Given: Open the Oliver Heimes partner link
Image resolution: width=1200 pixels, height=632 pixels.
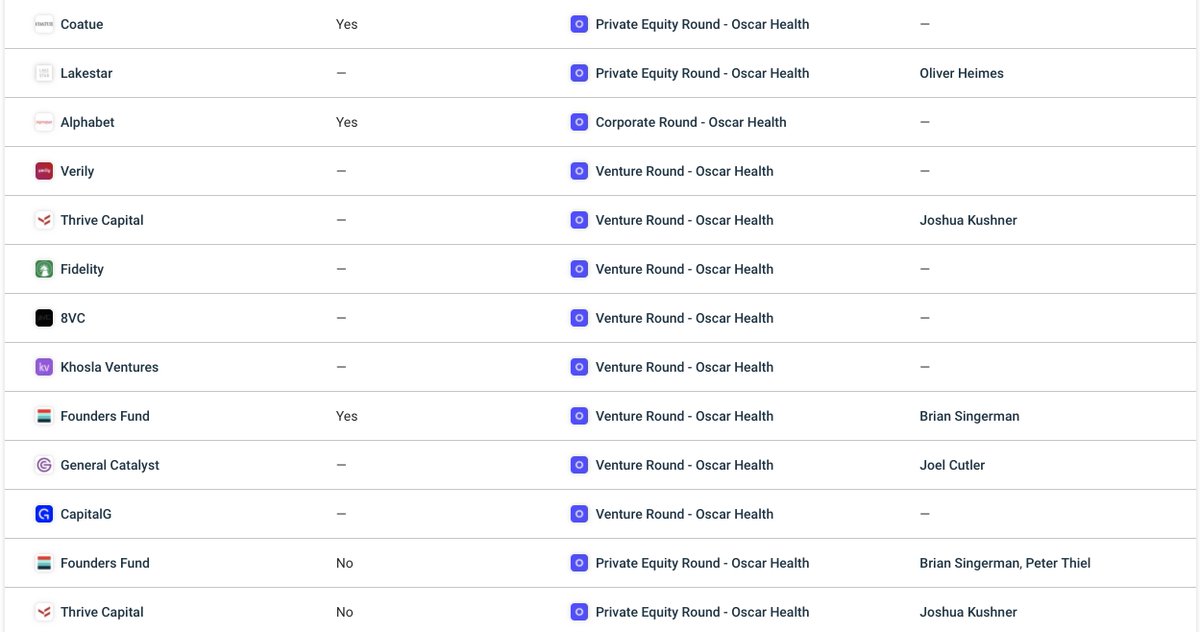Looking at the screenshot, I should (961, 73).
